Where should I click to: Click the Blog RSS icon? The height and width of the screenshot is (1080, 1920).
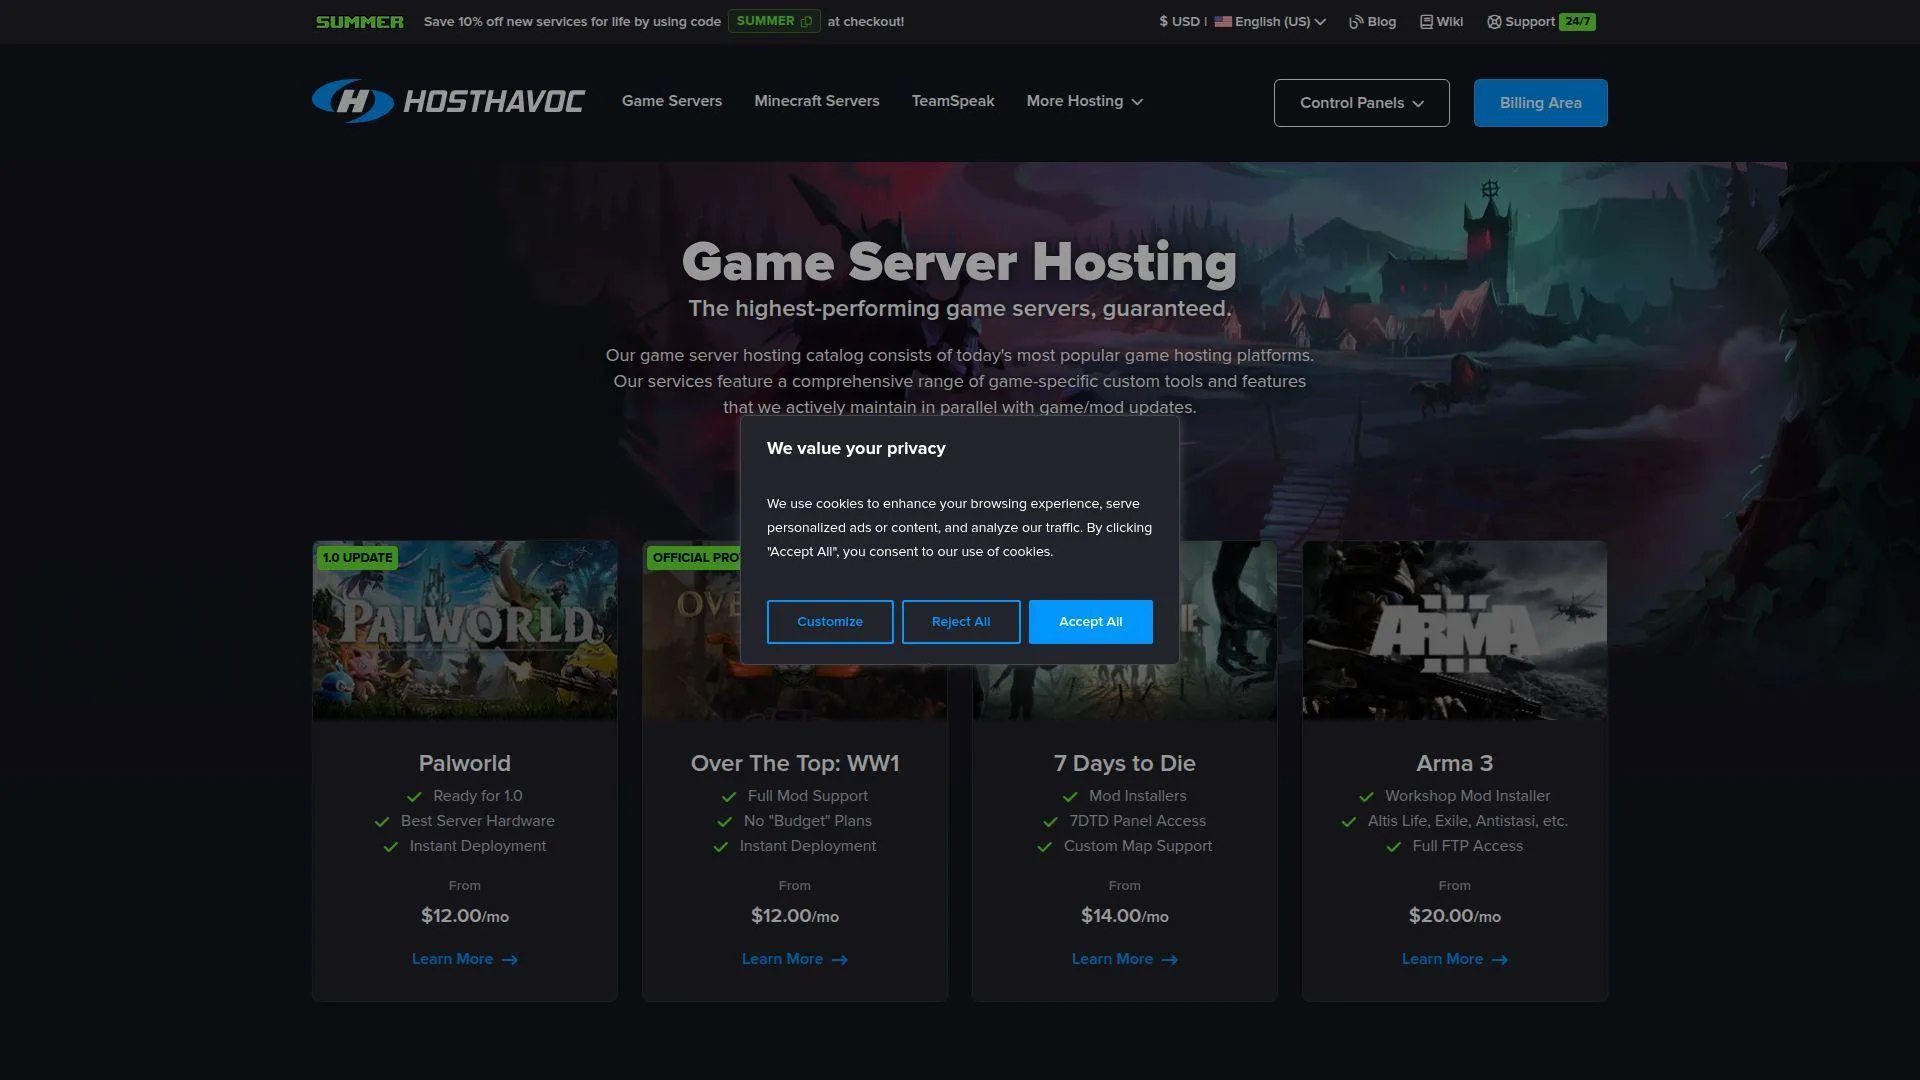[x=1356, y=22]
